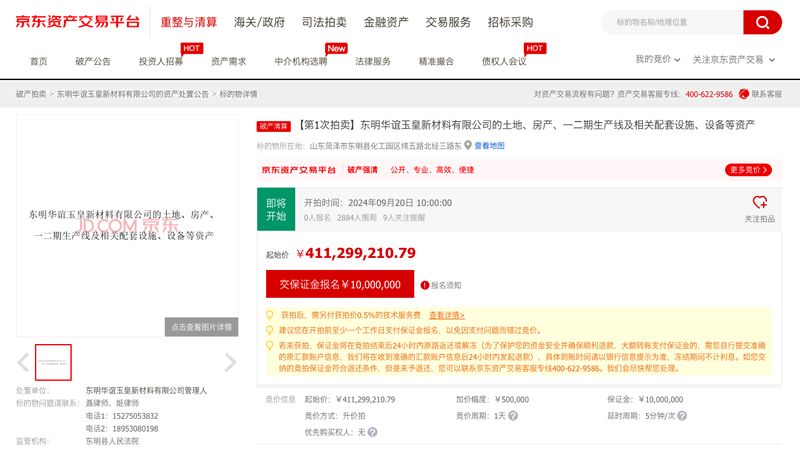
Task: Open the 交易服务 tab
Action: tap(448, 22)
